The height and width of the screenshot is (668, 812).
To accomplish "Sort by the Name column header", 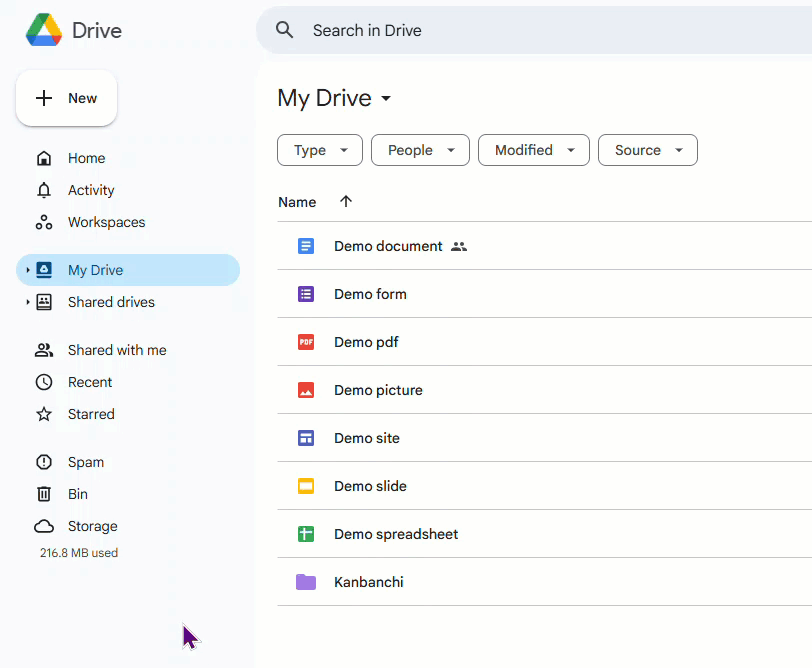I will pyautogui.click(x=297, y=202).
